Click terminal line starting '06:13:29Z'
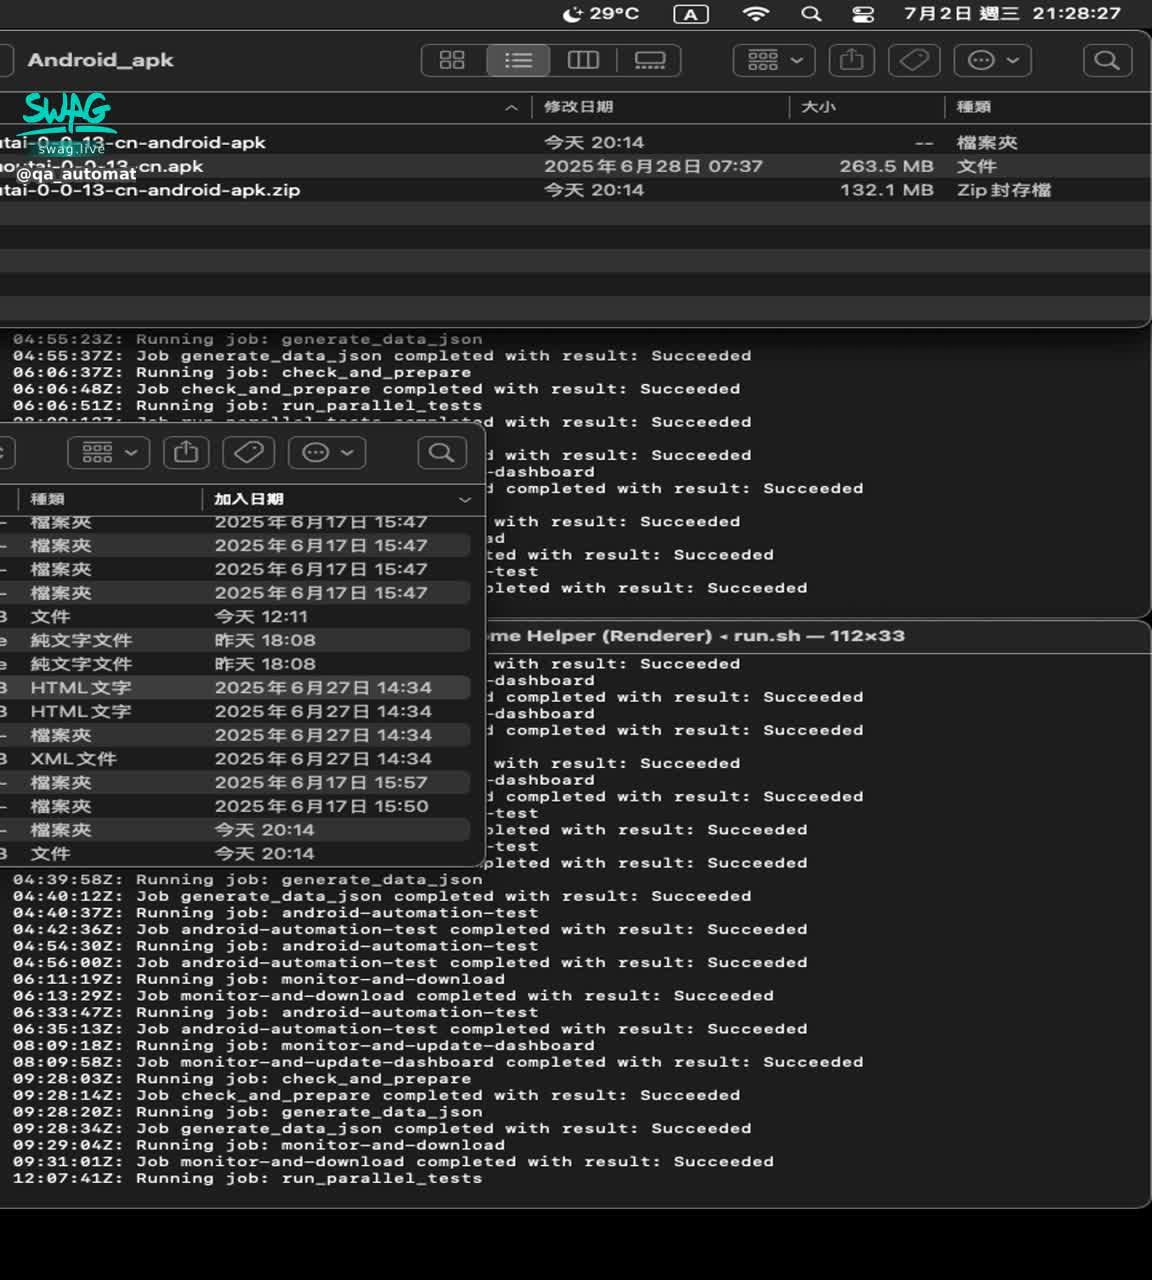 click(393, 996)
